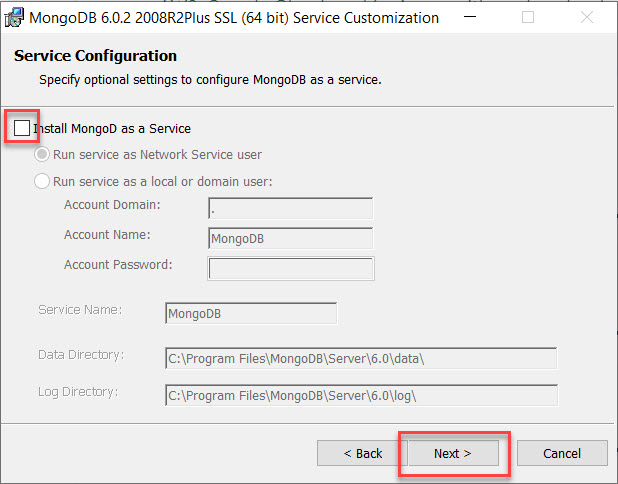Click the Account Password field
This screenshot has height=484, width=618.
291,268
